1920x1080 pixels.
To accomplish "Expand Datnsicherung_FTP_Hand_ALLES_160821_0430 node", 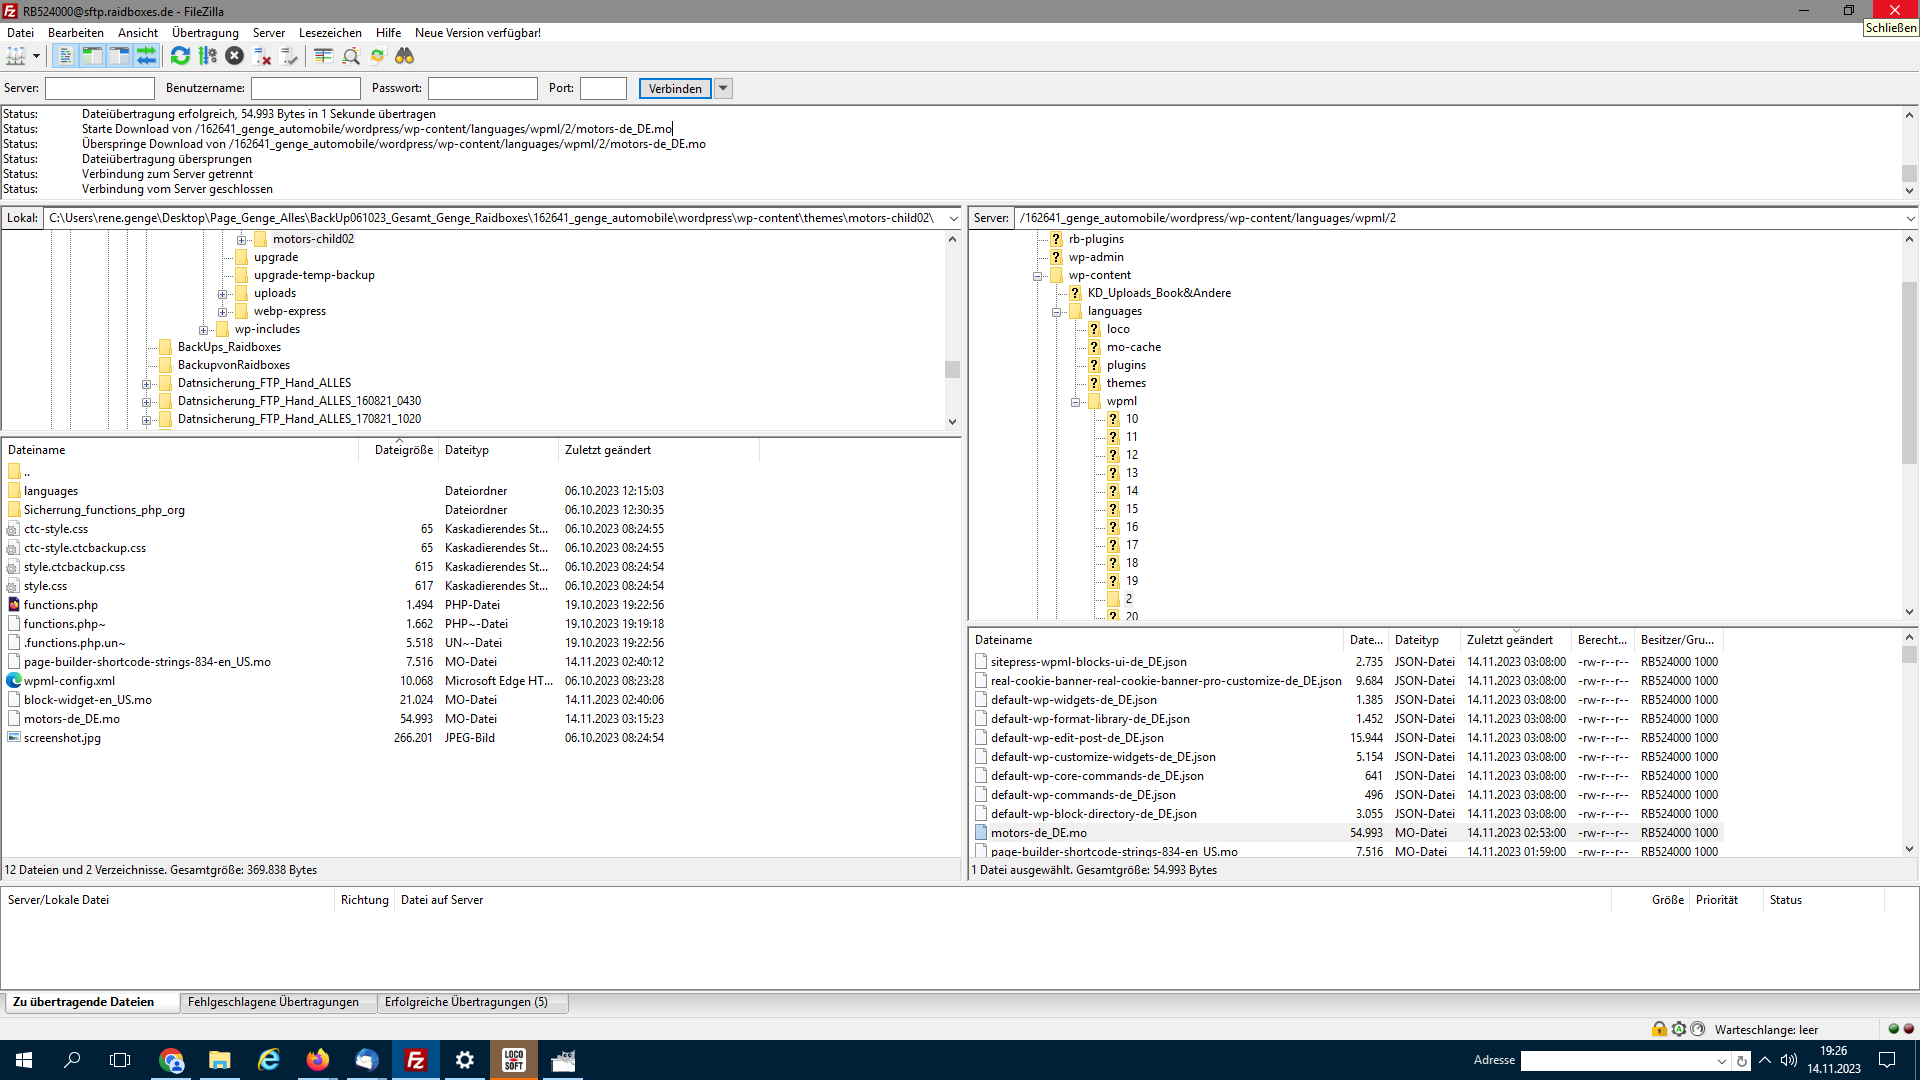I will [146, 402].
